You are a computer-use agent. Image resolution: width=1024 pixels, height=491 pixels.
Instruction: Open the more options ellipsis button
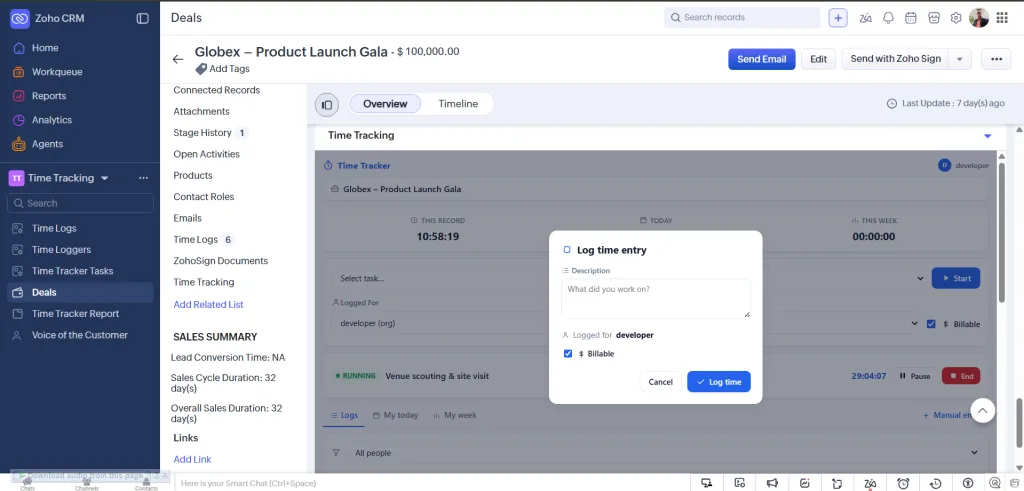pyautogui.click(x=996, y=59)
